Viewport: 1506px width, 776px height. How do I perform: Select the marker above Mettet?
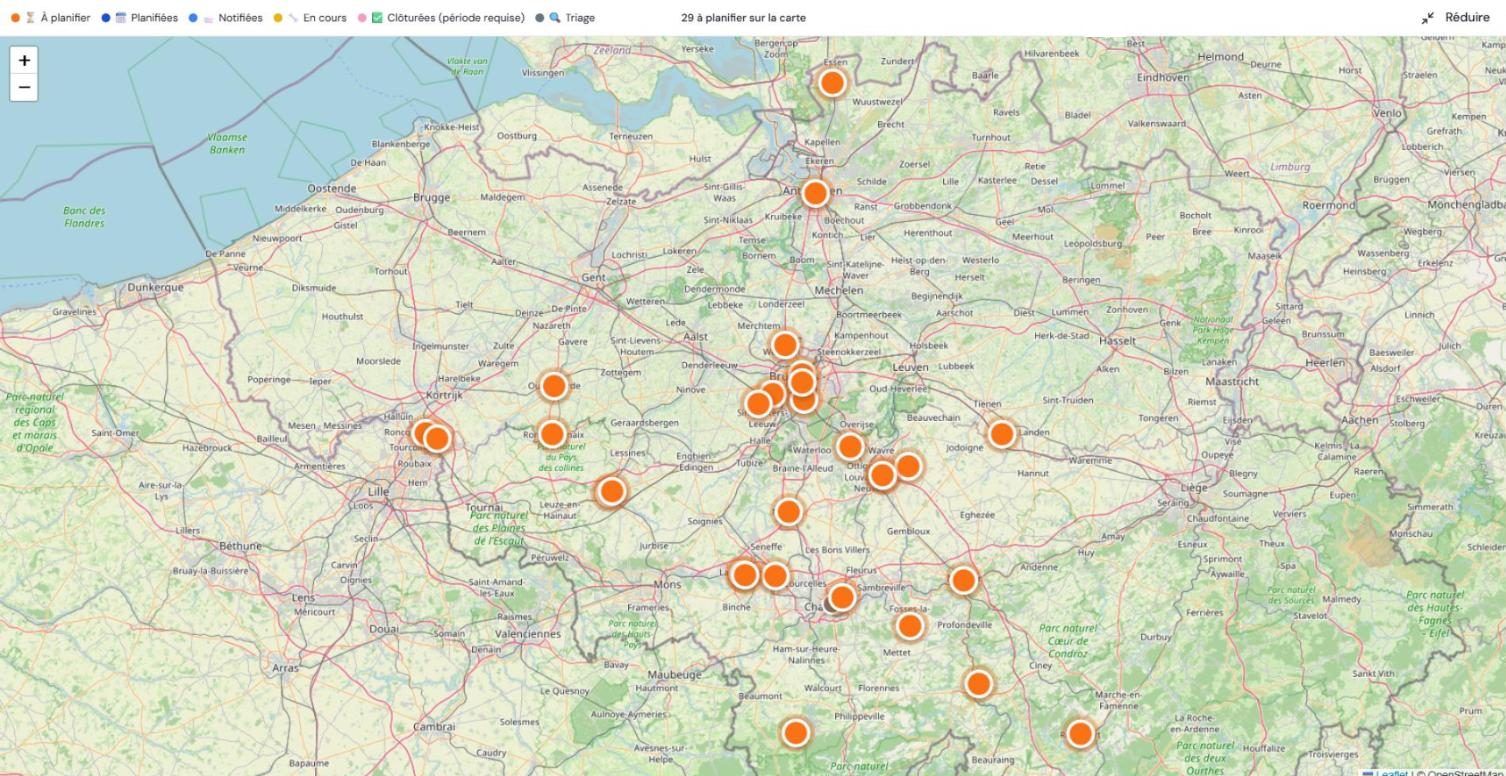point(909,627)
